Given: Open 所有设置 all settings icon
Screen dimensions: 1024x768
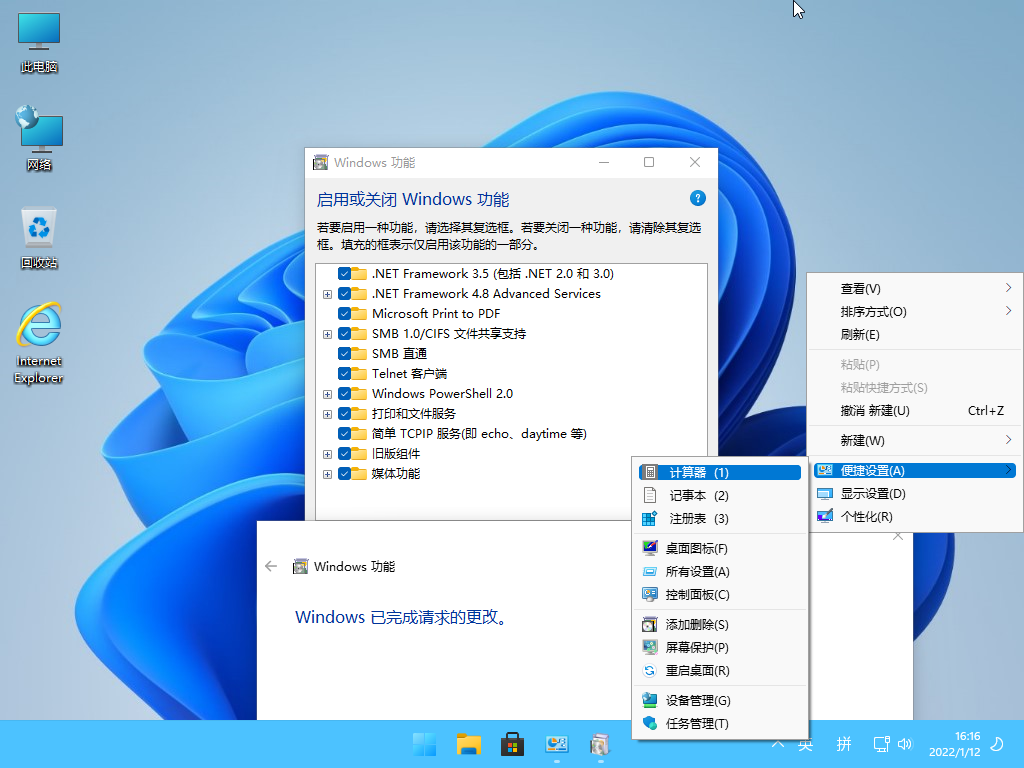Looking at the screenshot, I should (x=650, y=571).
